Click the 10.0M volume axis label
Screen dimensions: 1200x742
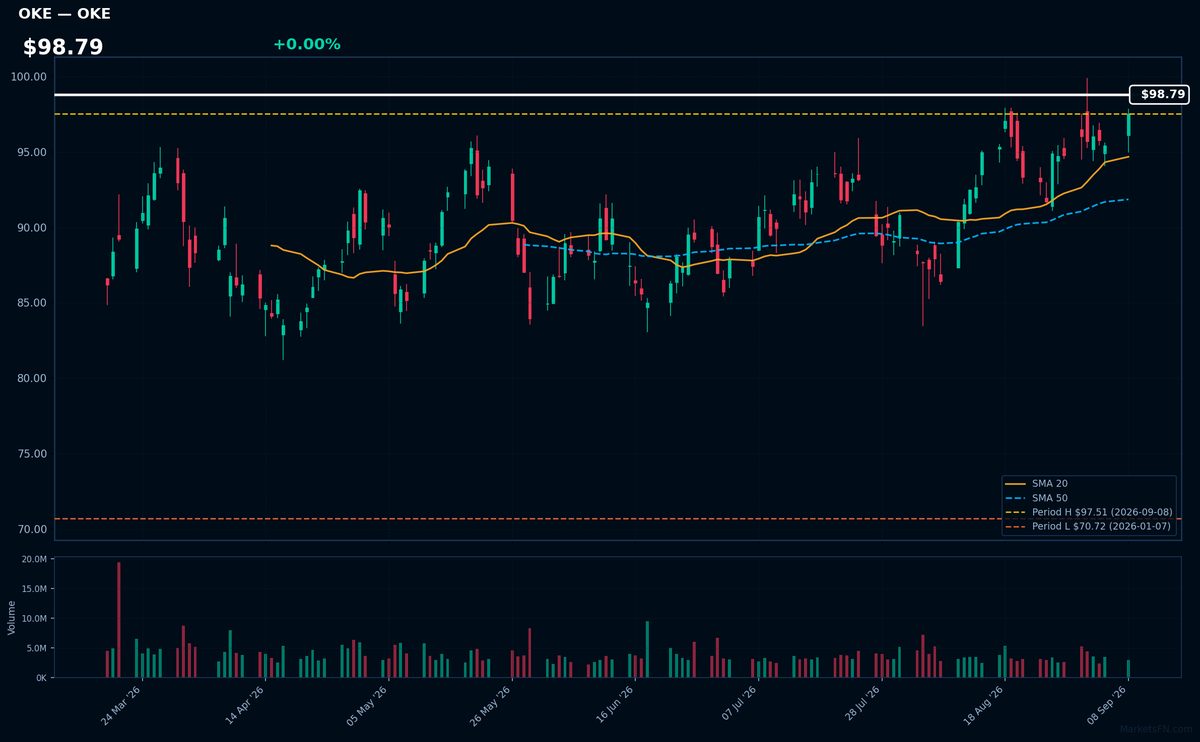point(34,619)
